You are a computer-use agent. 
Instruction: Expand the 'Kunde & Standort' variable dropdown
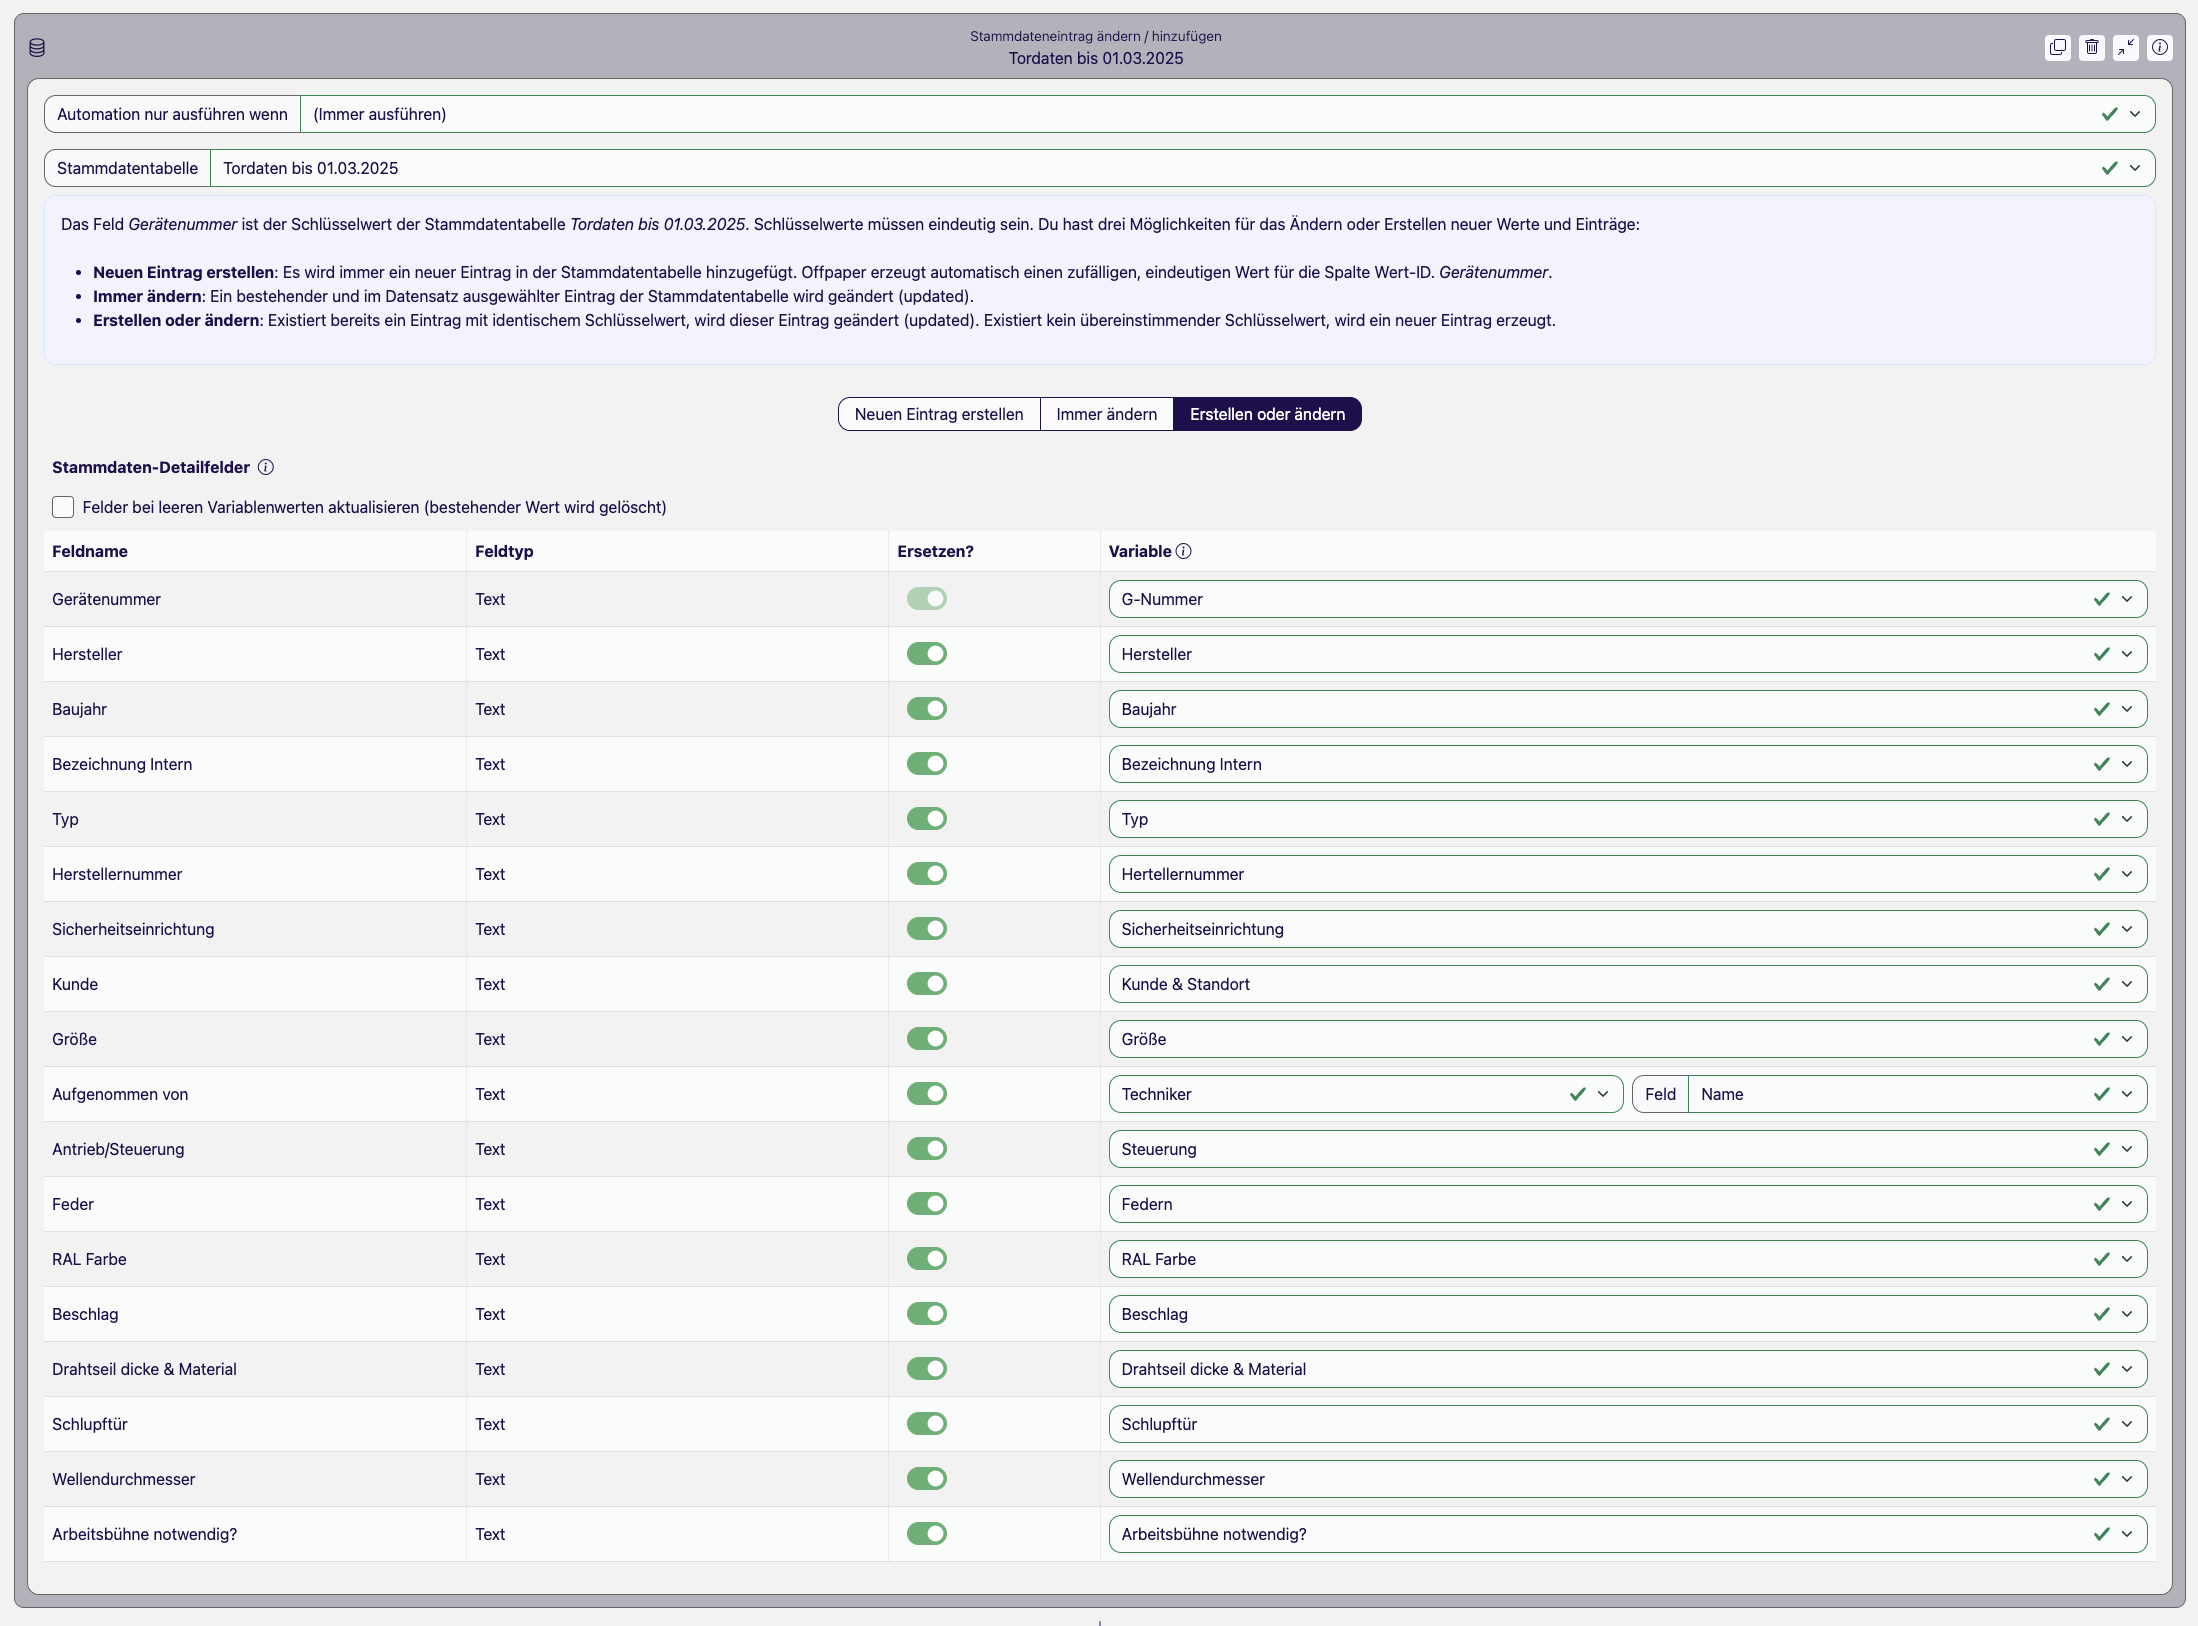click(1628, 984)
